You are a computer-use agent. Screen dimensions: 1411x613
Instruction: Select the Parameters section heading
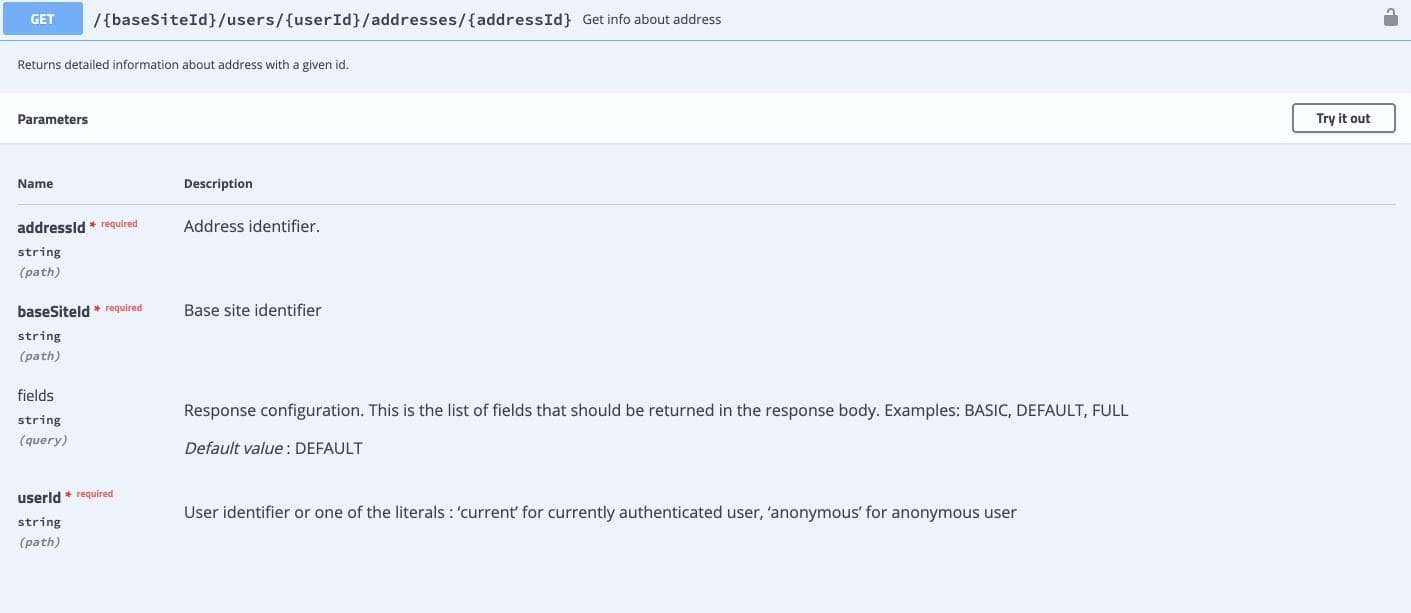53,119
